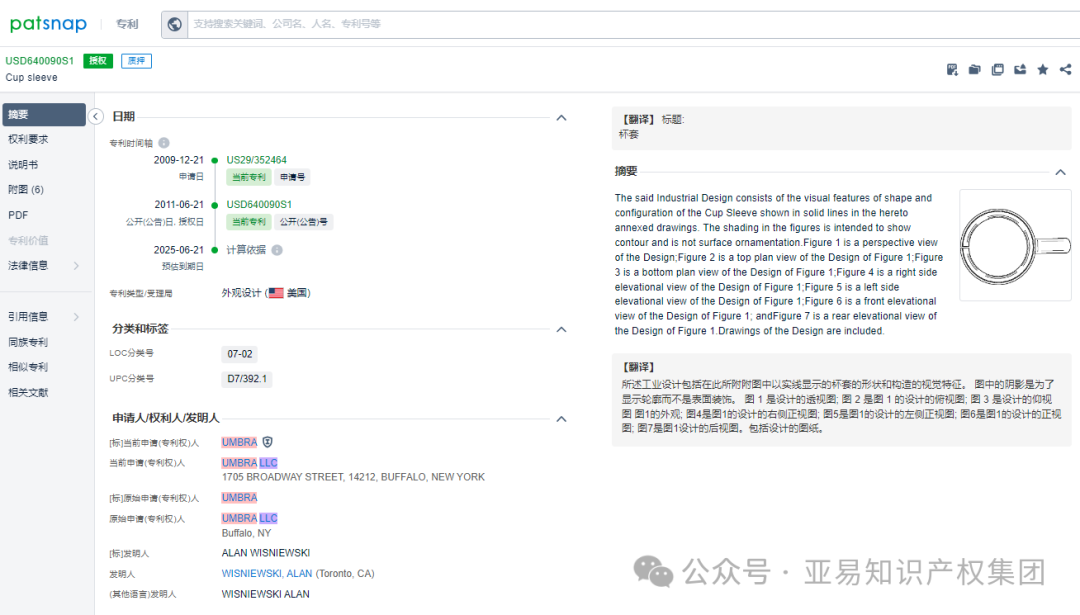Image resolution: width=1080 pixels, height=615 pixels.
Task: Collapse the 摘要 abstract section
Action: (x=1061, y=172)
